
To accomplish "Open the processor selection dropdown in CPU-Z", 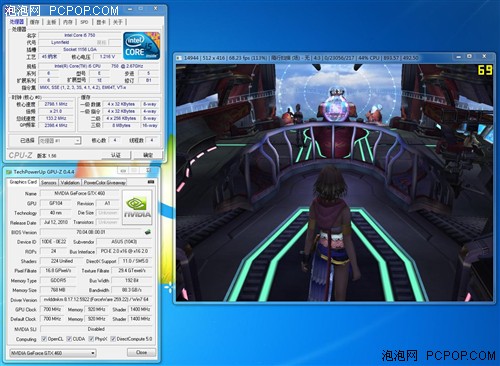I will 60,141.
